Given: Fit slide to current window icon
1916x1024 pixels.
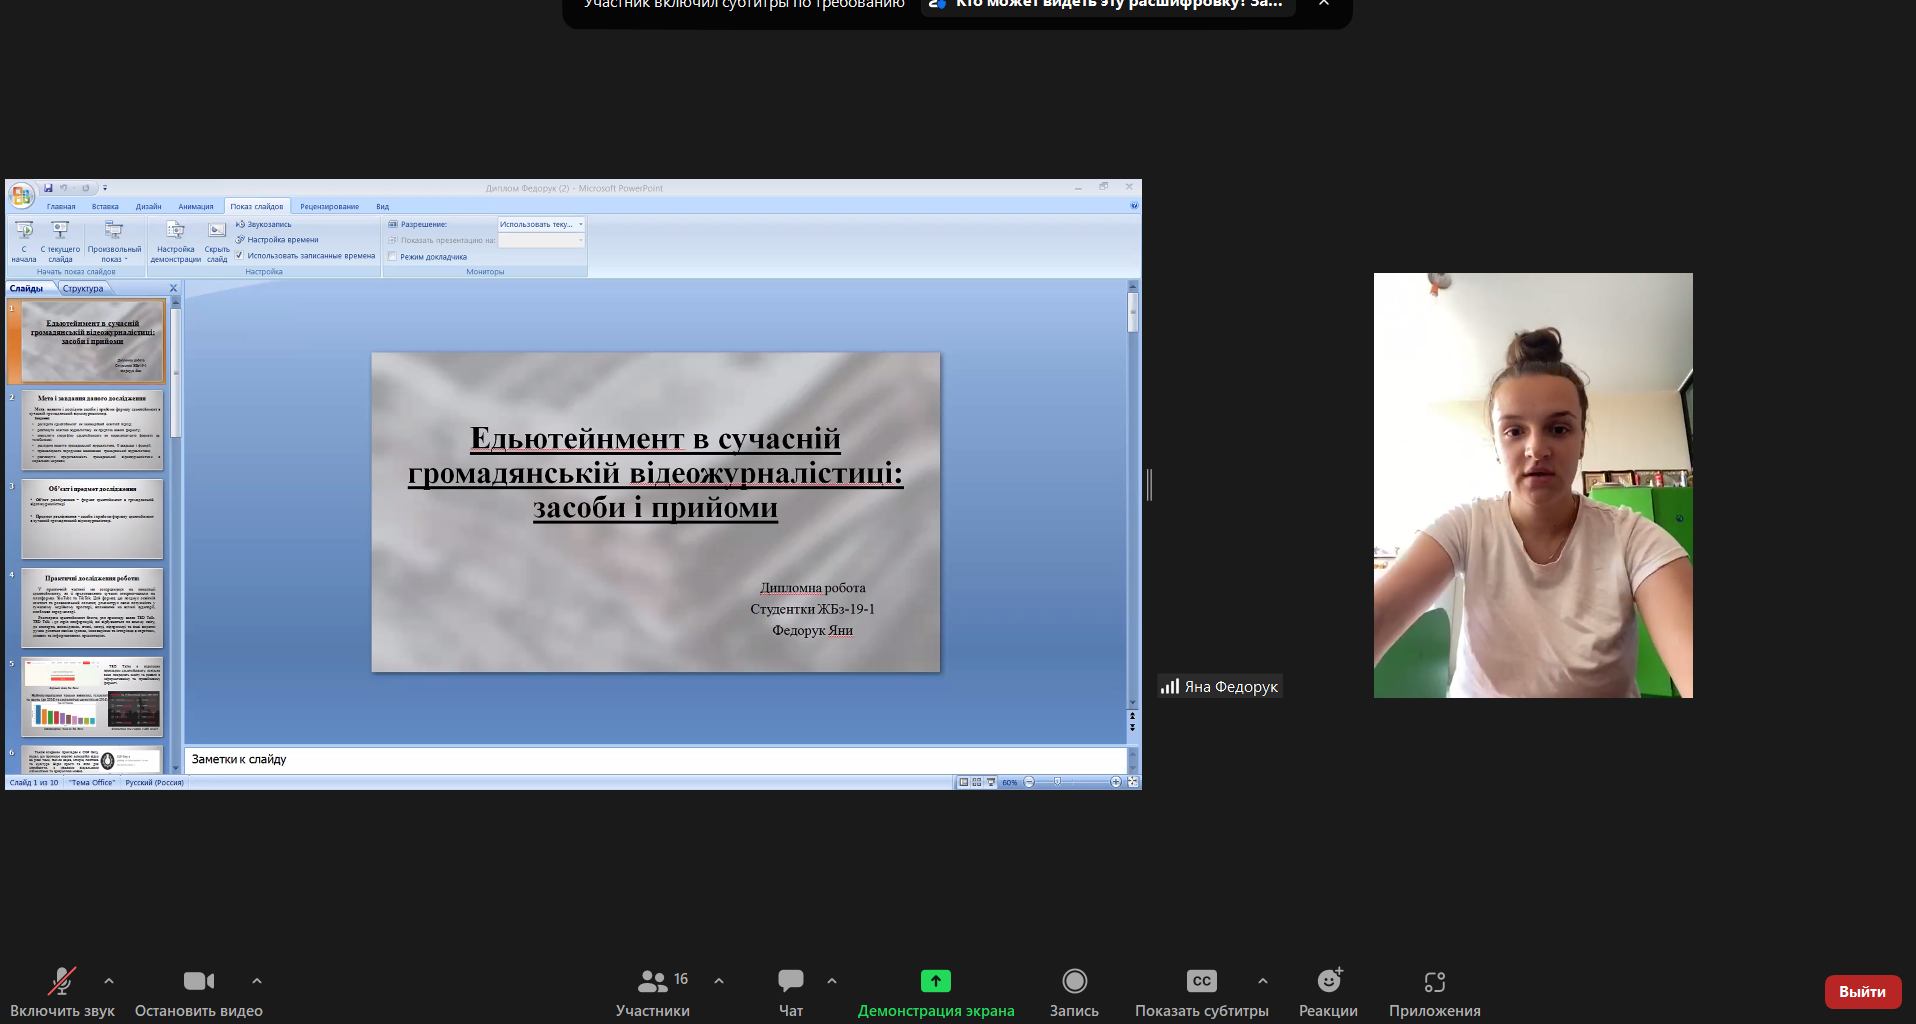Looking at the screenshot, I should (1132, 782).
